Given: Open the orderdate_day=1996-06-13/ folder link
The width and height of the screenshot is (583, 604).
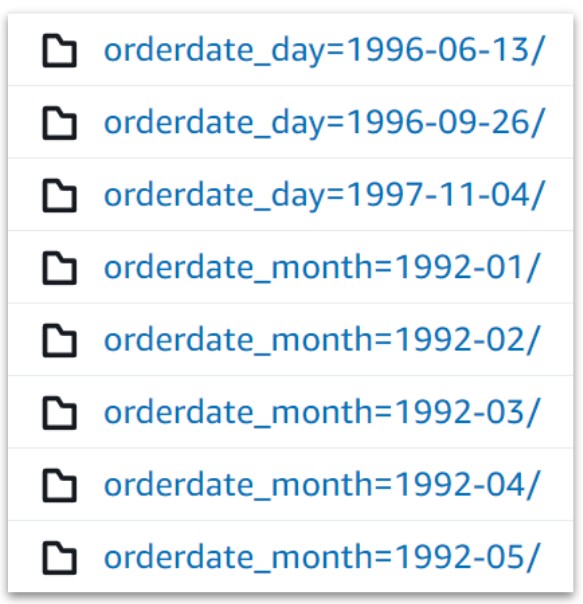Looking at the screenshot, I should 324,51.
